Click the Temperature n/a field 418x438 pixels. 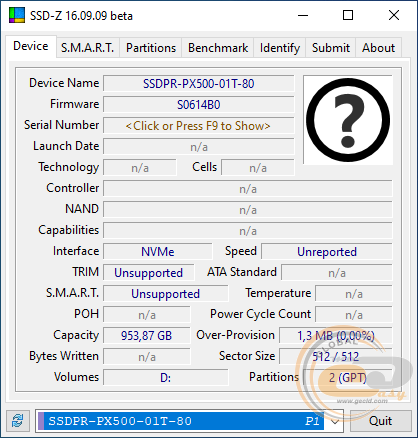[354, 294]
